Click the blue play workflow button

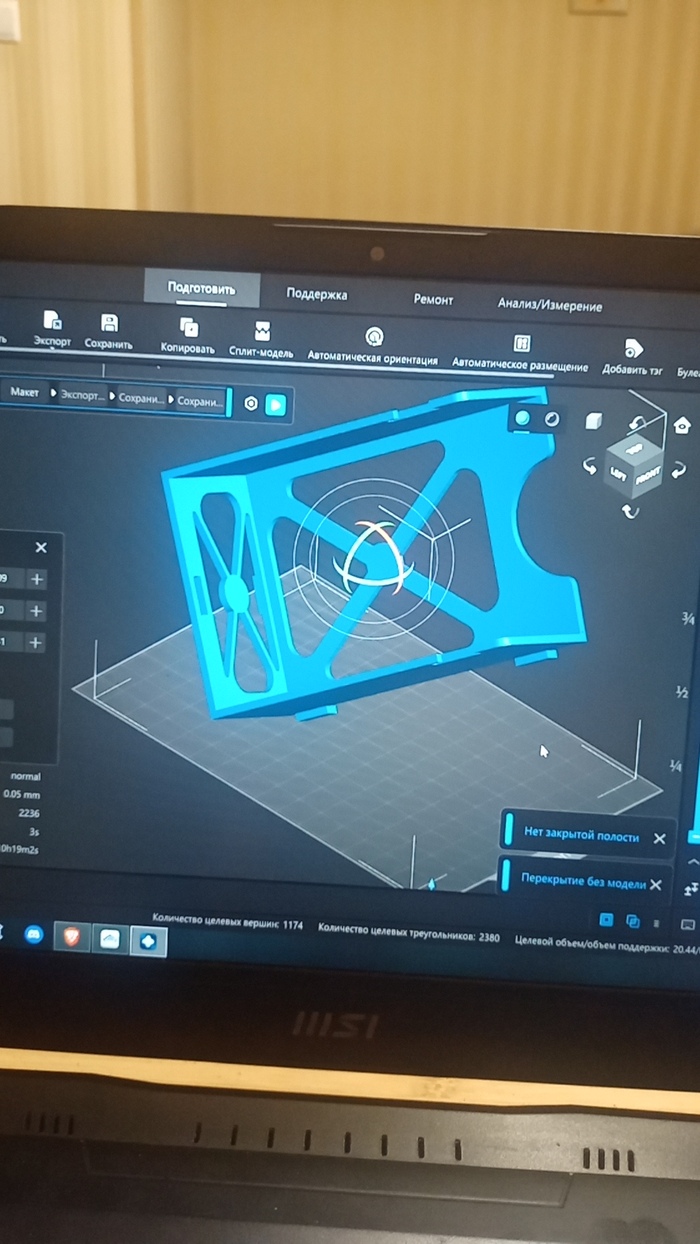276,405
